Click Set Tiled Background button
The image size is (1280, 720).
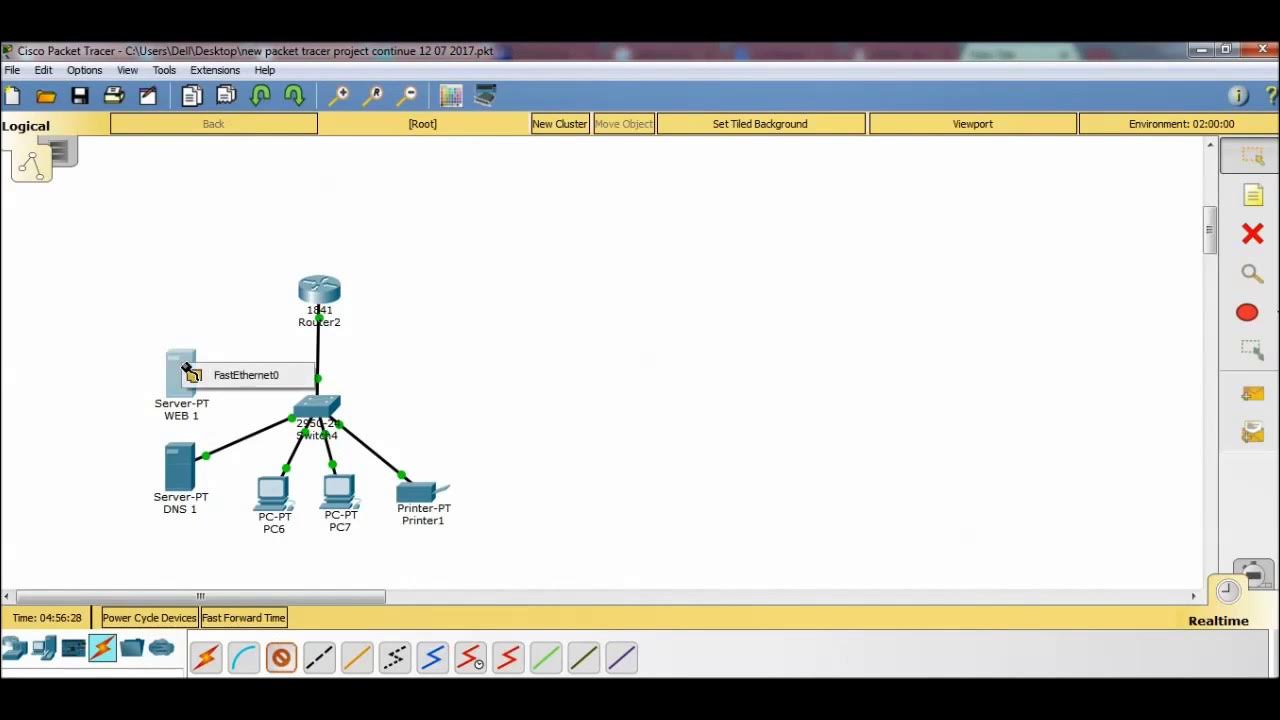760,124
